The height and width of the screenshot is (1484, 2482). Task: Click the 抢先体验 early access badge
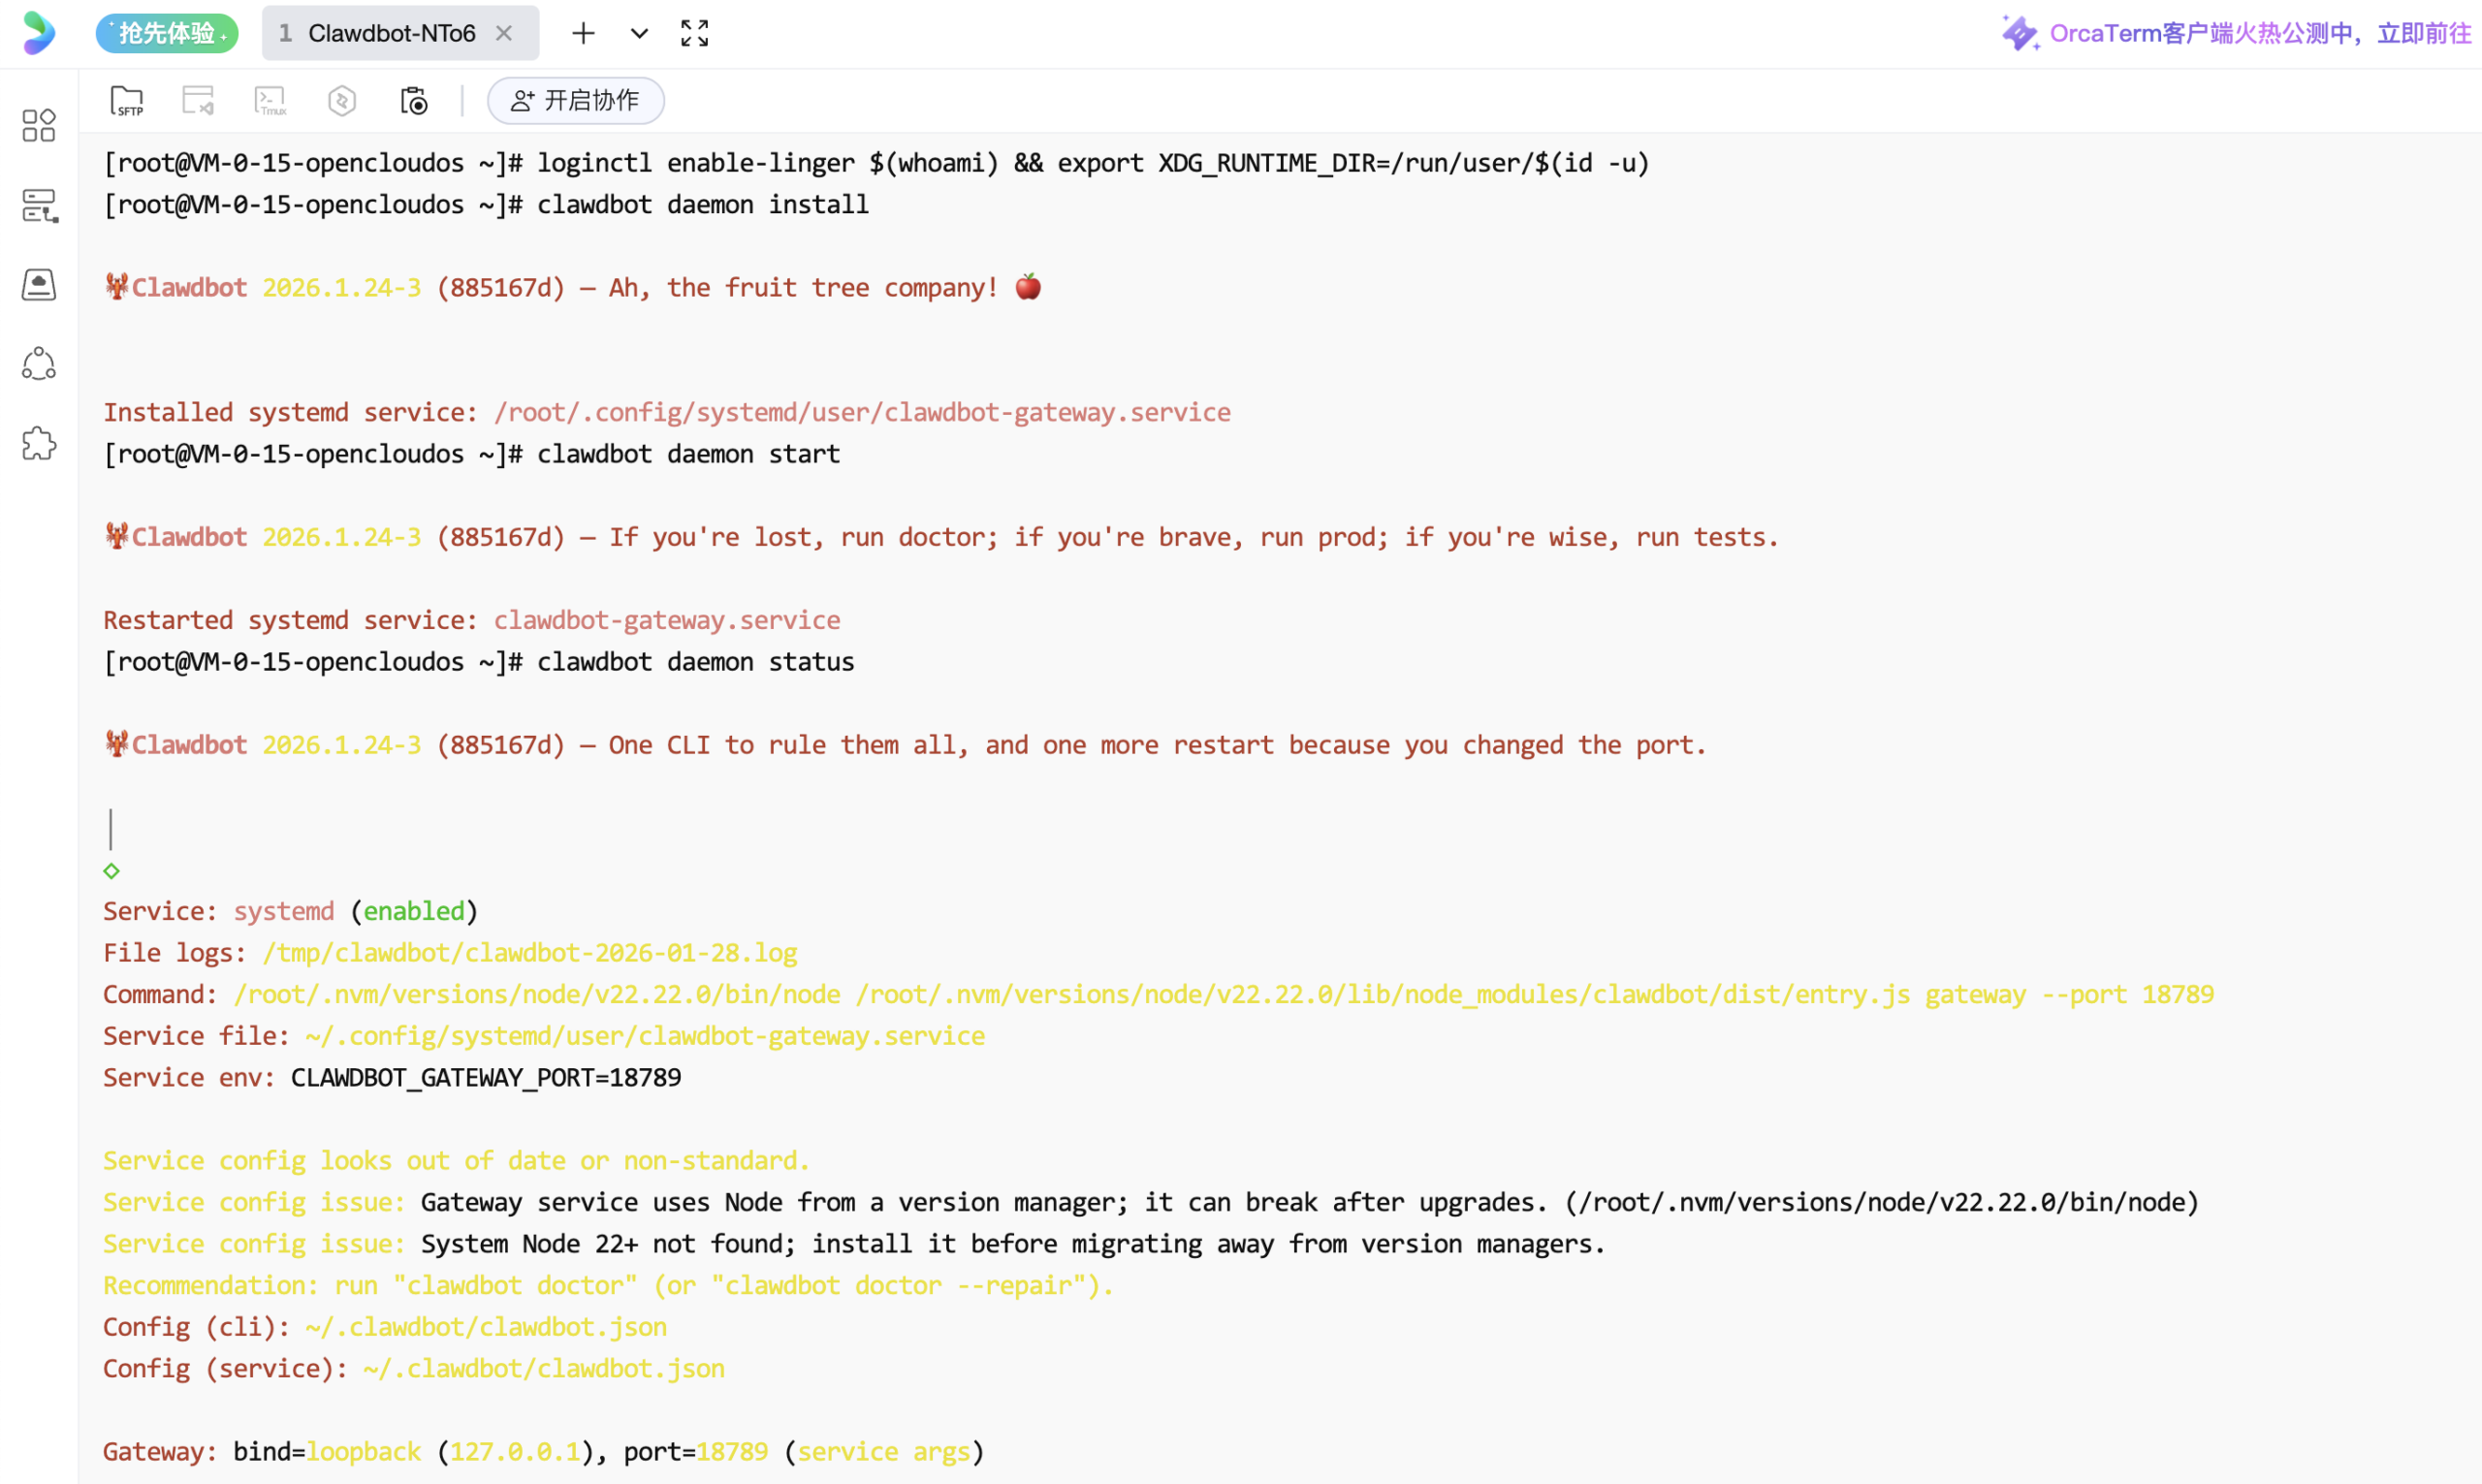point(167,33)
